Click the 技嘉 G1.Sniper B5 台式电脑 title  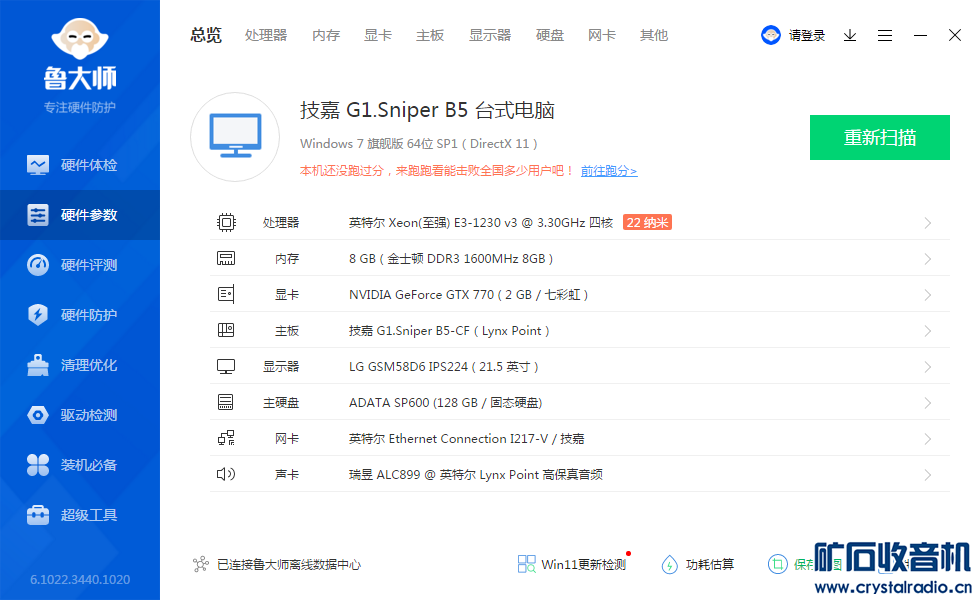427,110
